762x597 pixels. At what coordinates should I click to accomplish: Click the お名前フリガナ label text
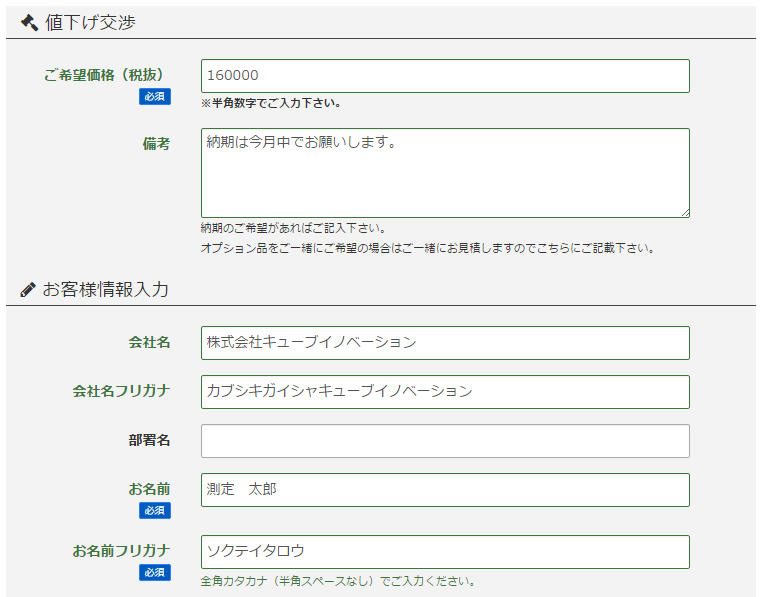(x=121, y=550)
